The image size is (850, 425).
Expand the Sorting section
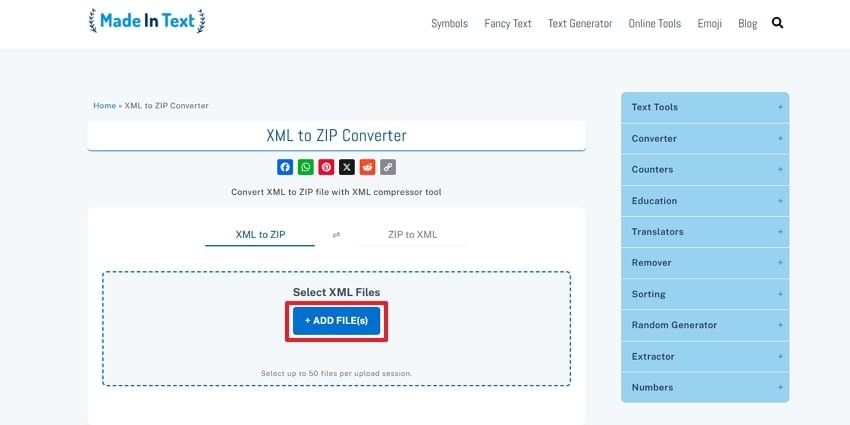point(705,294)
